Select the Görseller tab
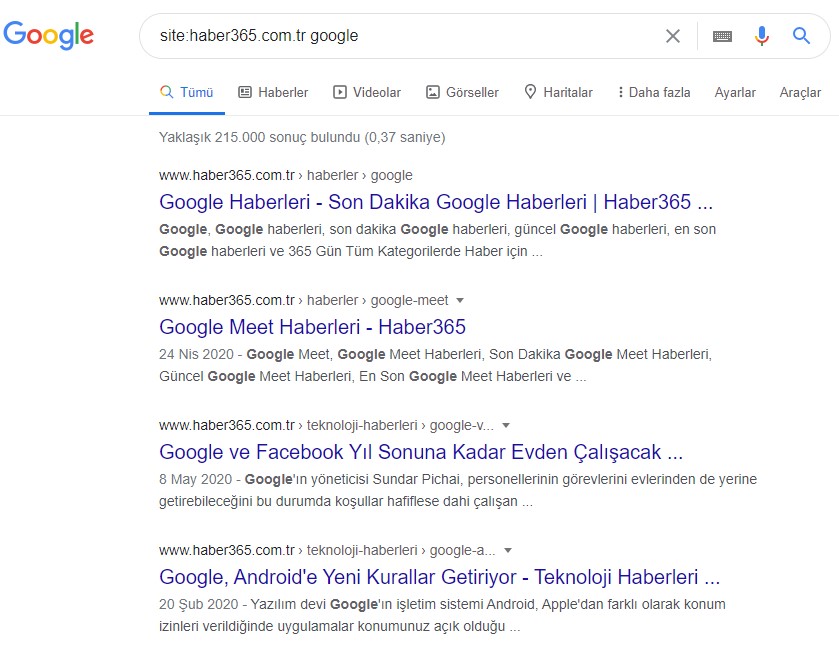Image resolution: width=839 pixels, height=647 pixels. [x=462, y=92]
